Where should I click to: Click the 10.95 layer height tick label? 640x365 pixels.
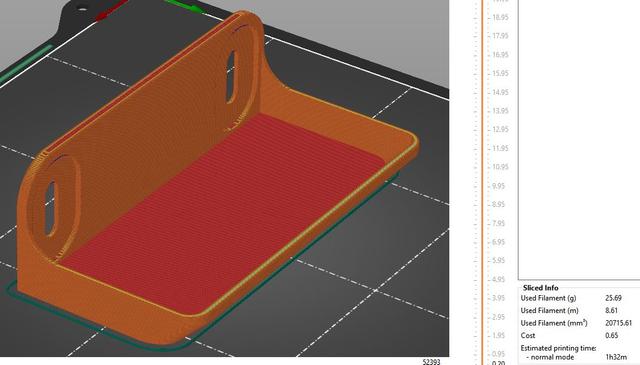coord(500,167)
